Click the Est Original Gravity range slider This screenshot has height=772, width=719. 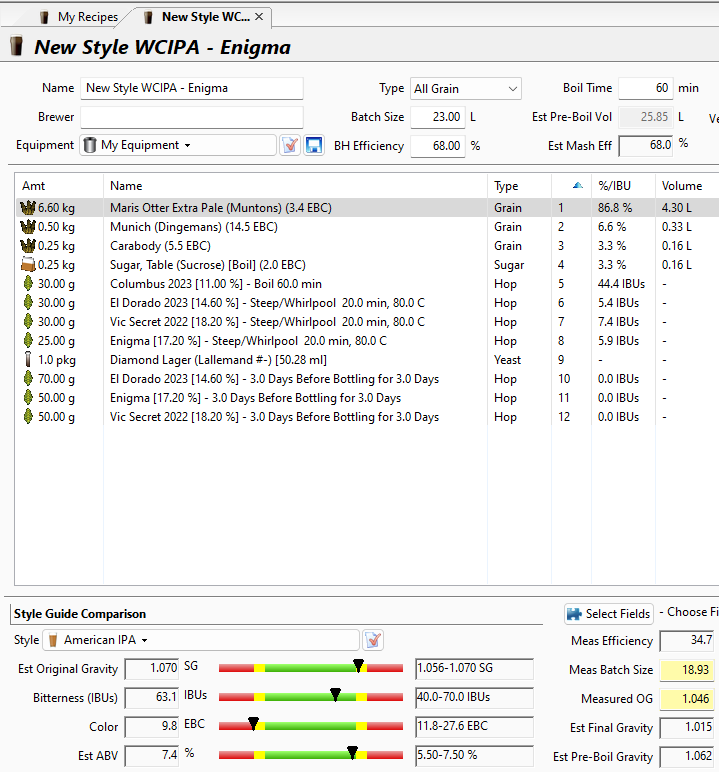tap(311, 668)
